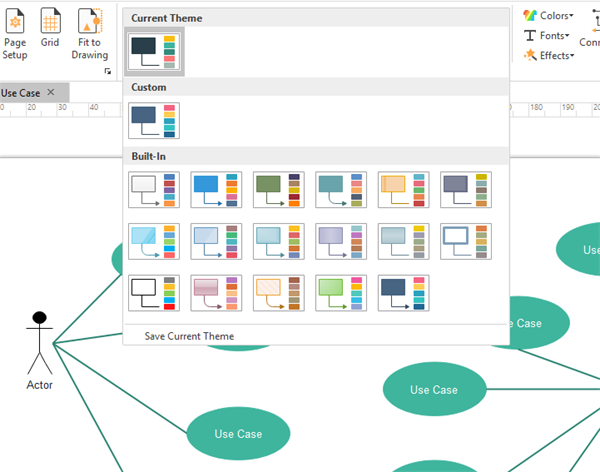Apply the Custom section theme
The height and width of the screenshot is (472, 600).
point(154,121)
